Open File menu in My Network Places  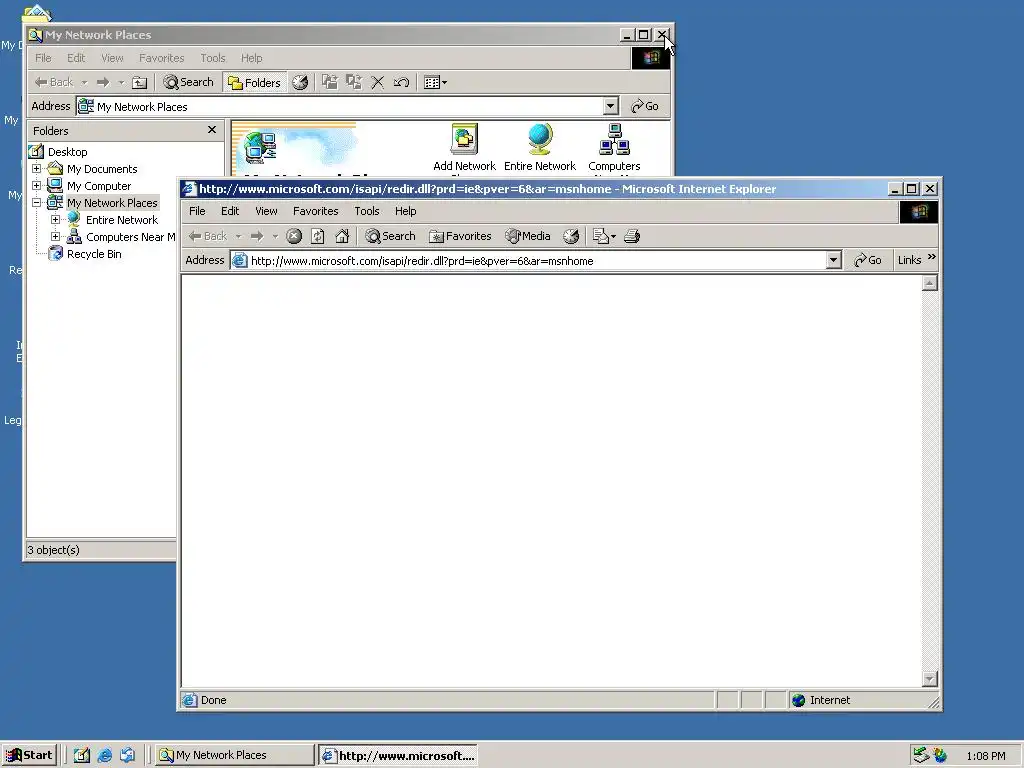(43, 58)
